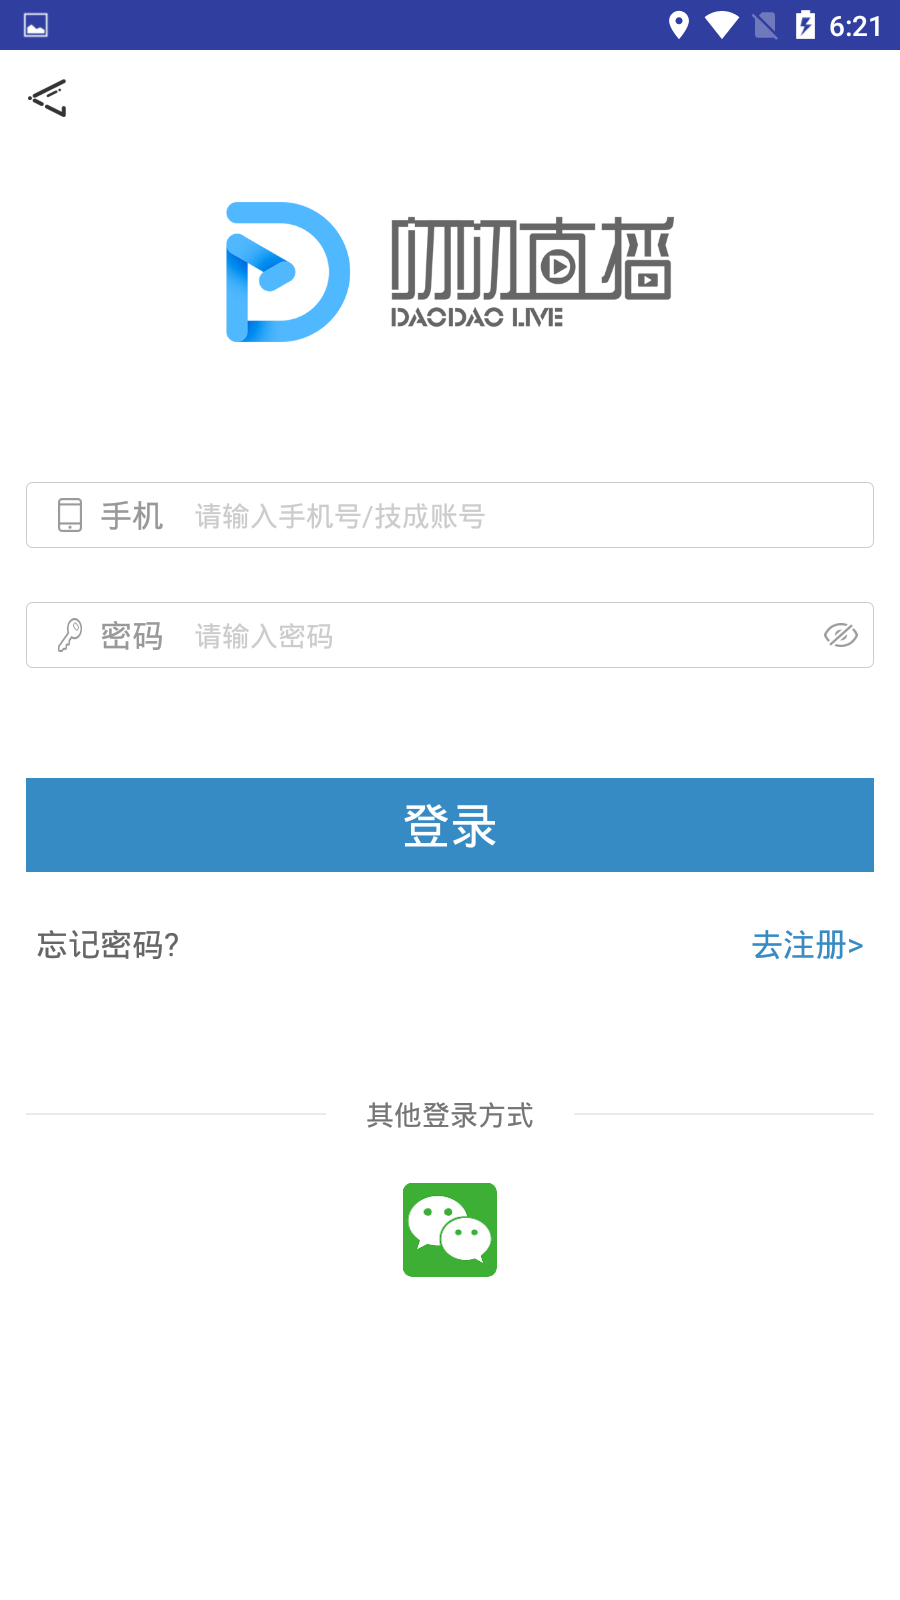Go to register via 去注册>
Image resolution: width=900 pixels, height=1600 pixels.
(807, 945)
